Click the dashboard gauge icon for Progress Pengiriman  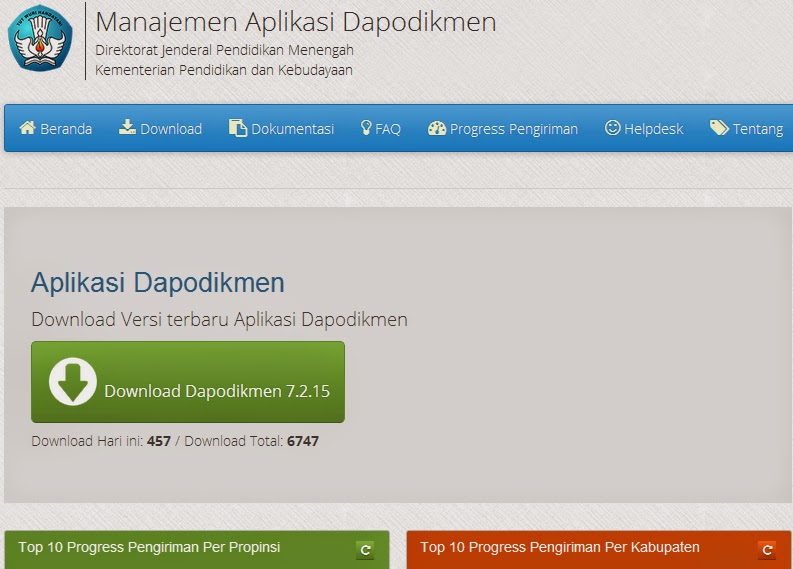point(437,128)
